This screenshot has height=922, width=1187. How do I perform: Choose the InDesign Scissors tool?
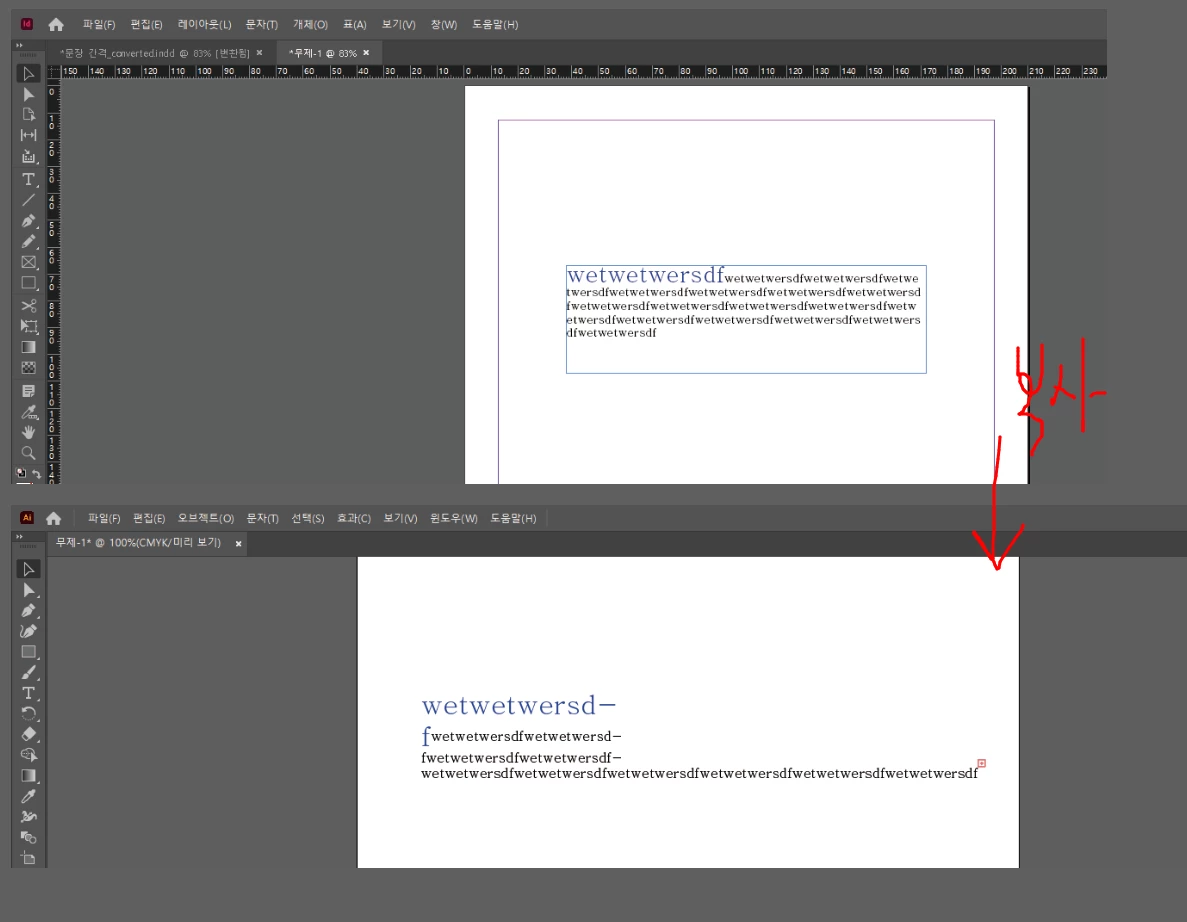click(x=28, y=306)
